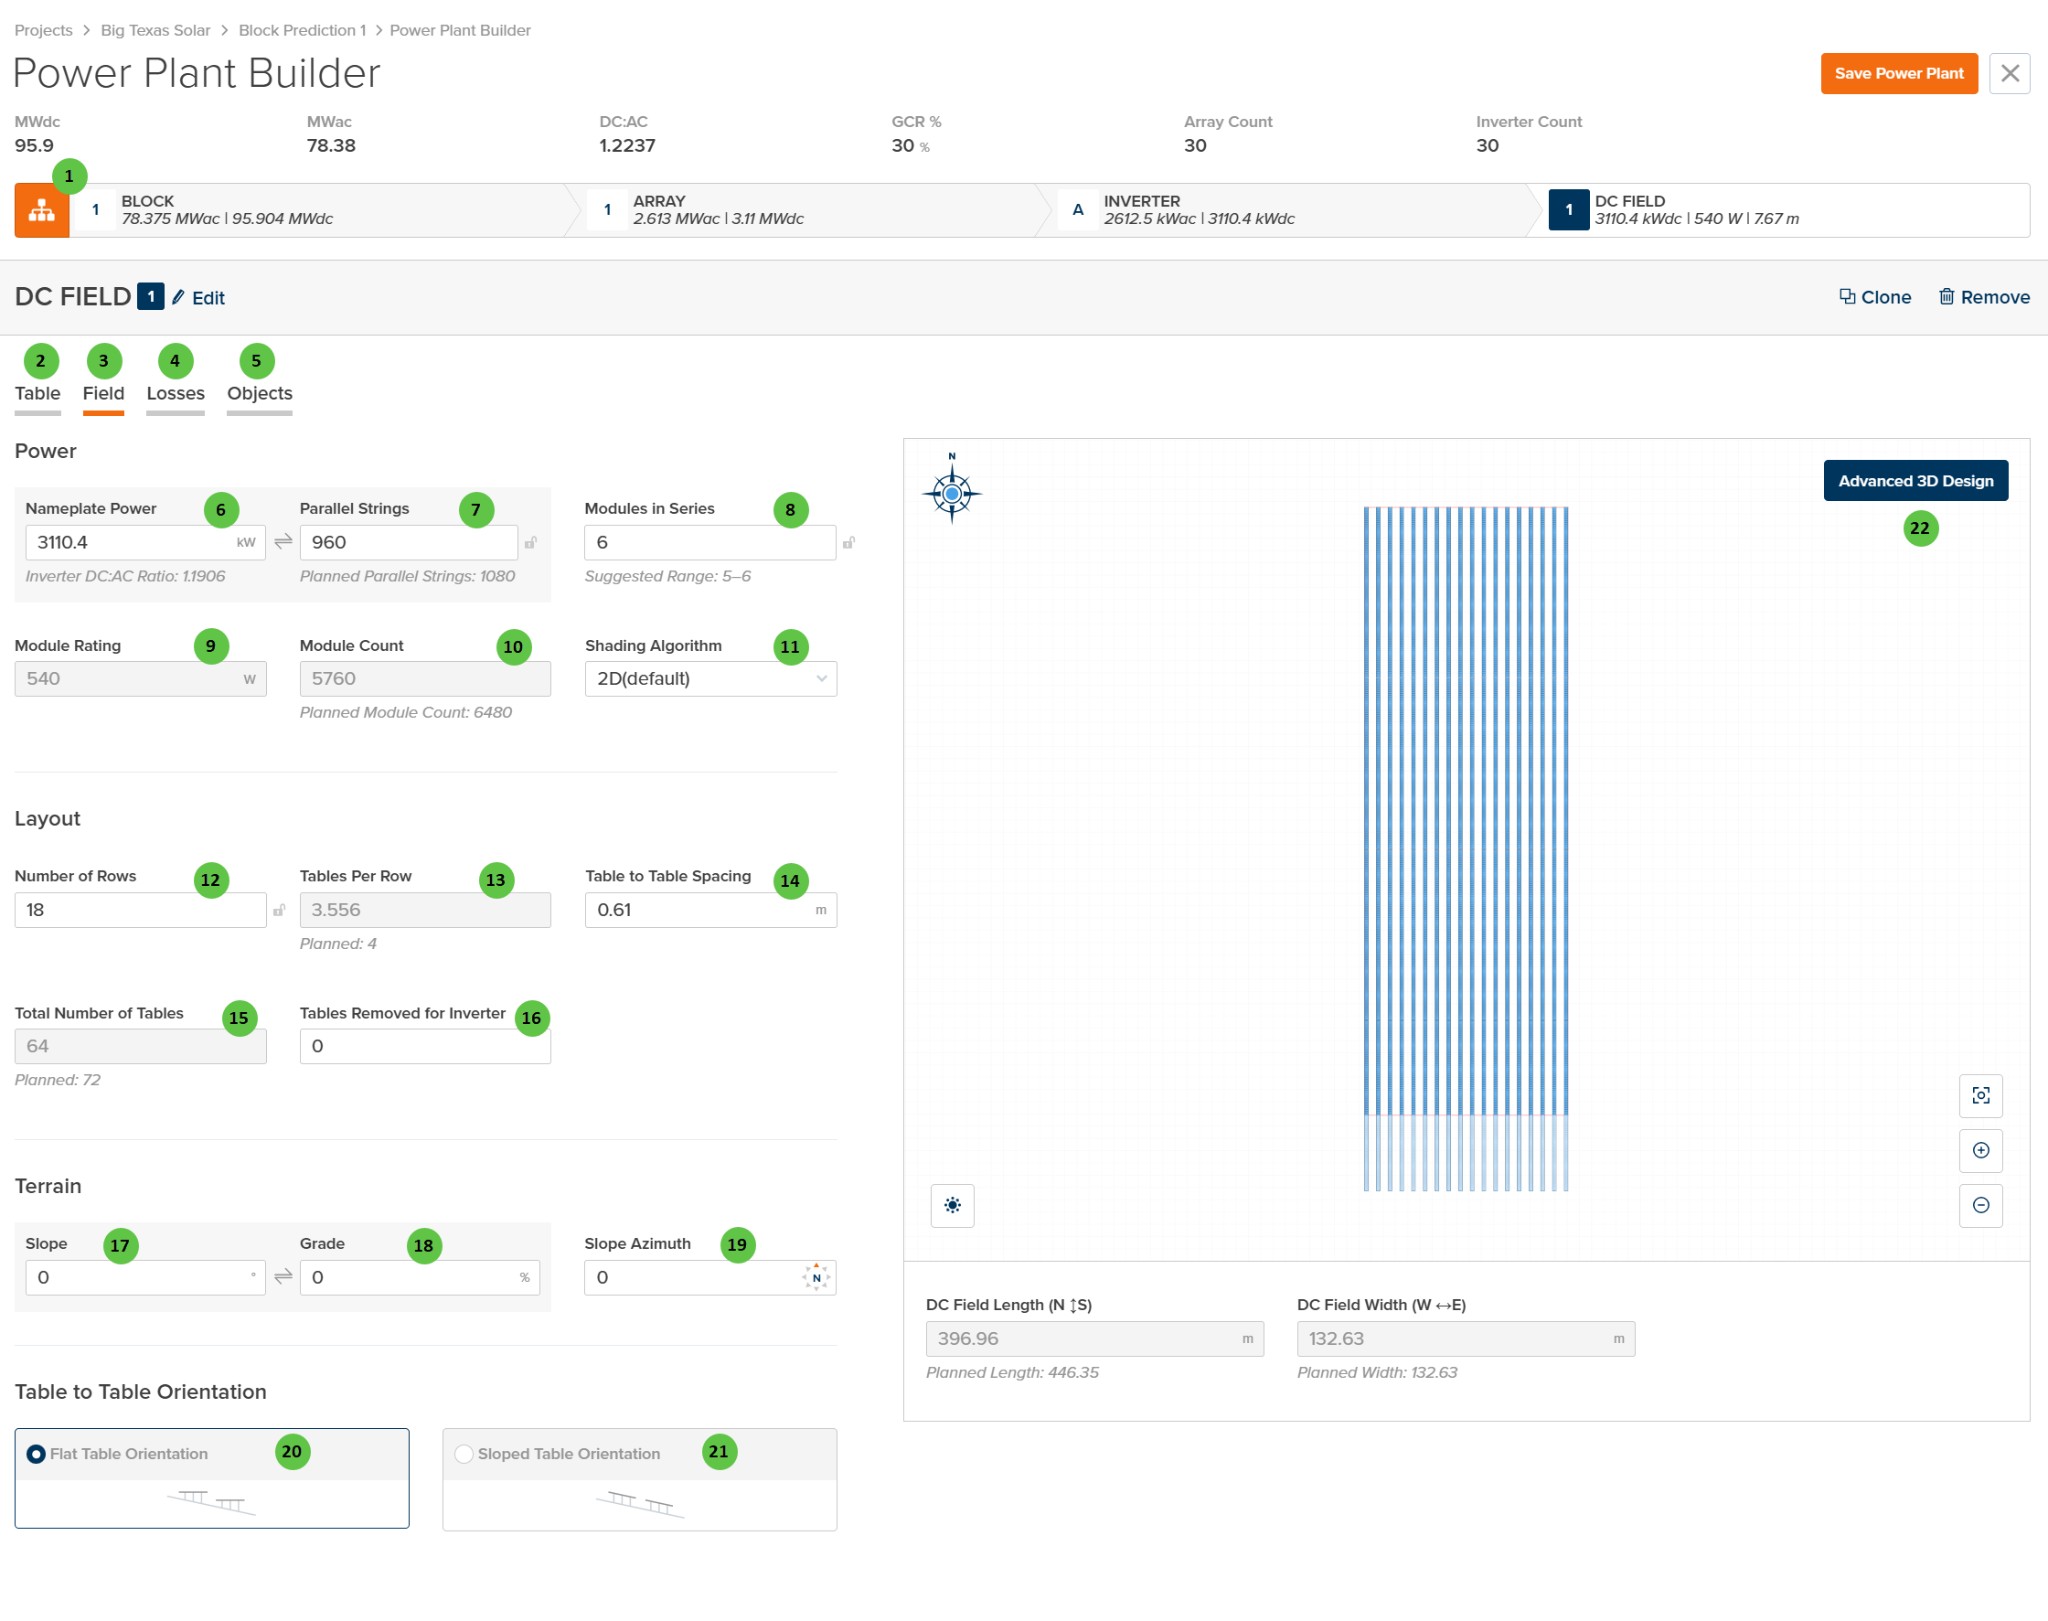This screenshot has width=2048, height=1621.
Task: Click the orange block hierarchy icon
Action: click(x=42, y=210)
